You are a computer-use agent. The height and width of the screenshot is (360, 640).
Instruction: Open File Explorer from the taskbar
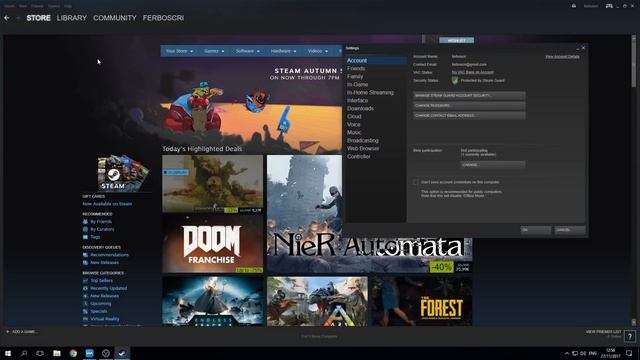[x=57, y=353]
